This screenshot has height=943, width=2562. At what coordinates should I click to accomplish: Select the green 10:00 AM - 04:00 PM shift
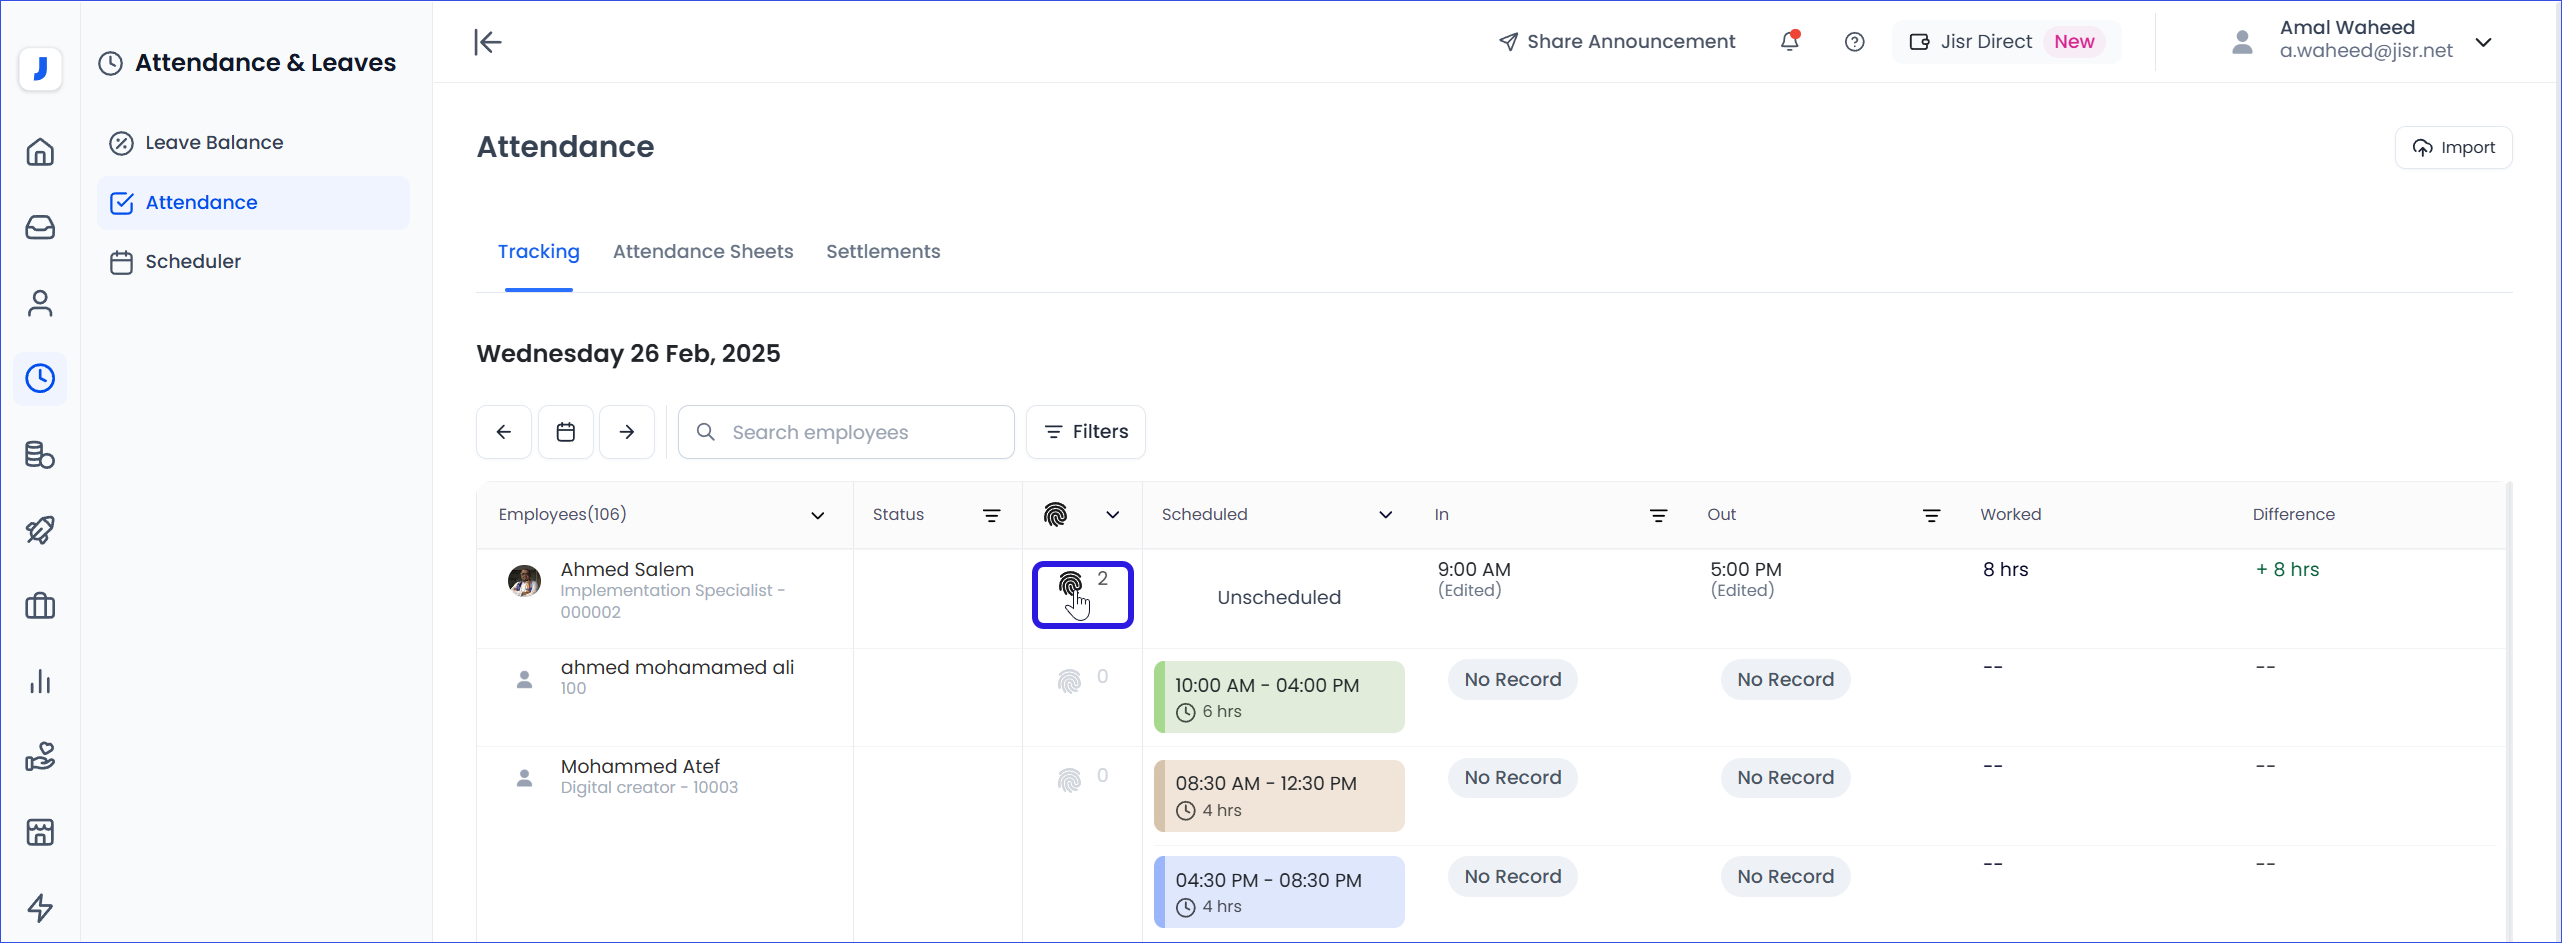[1279, 697]
